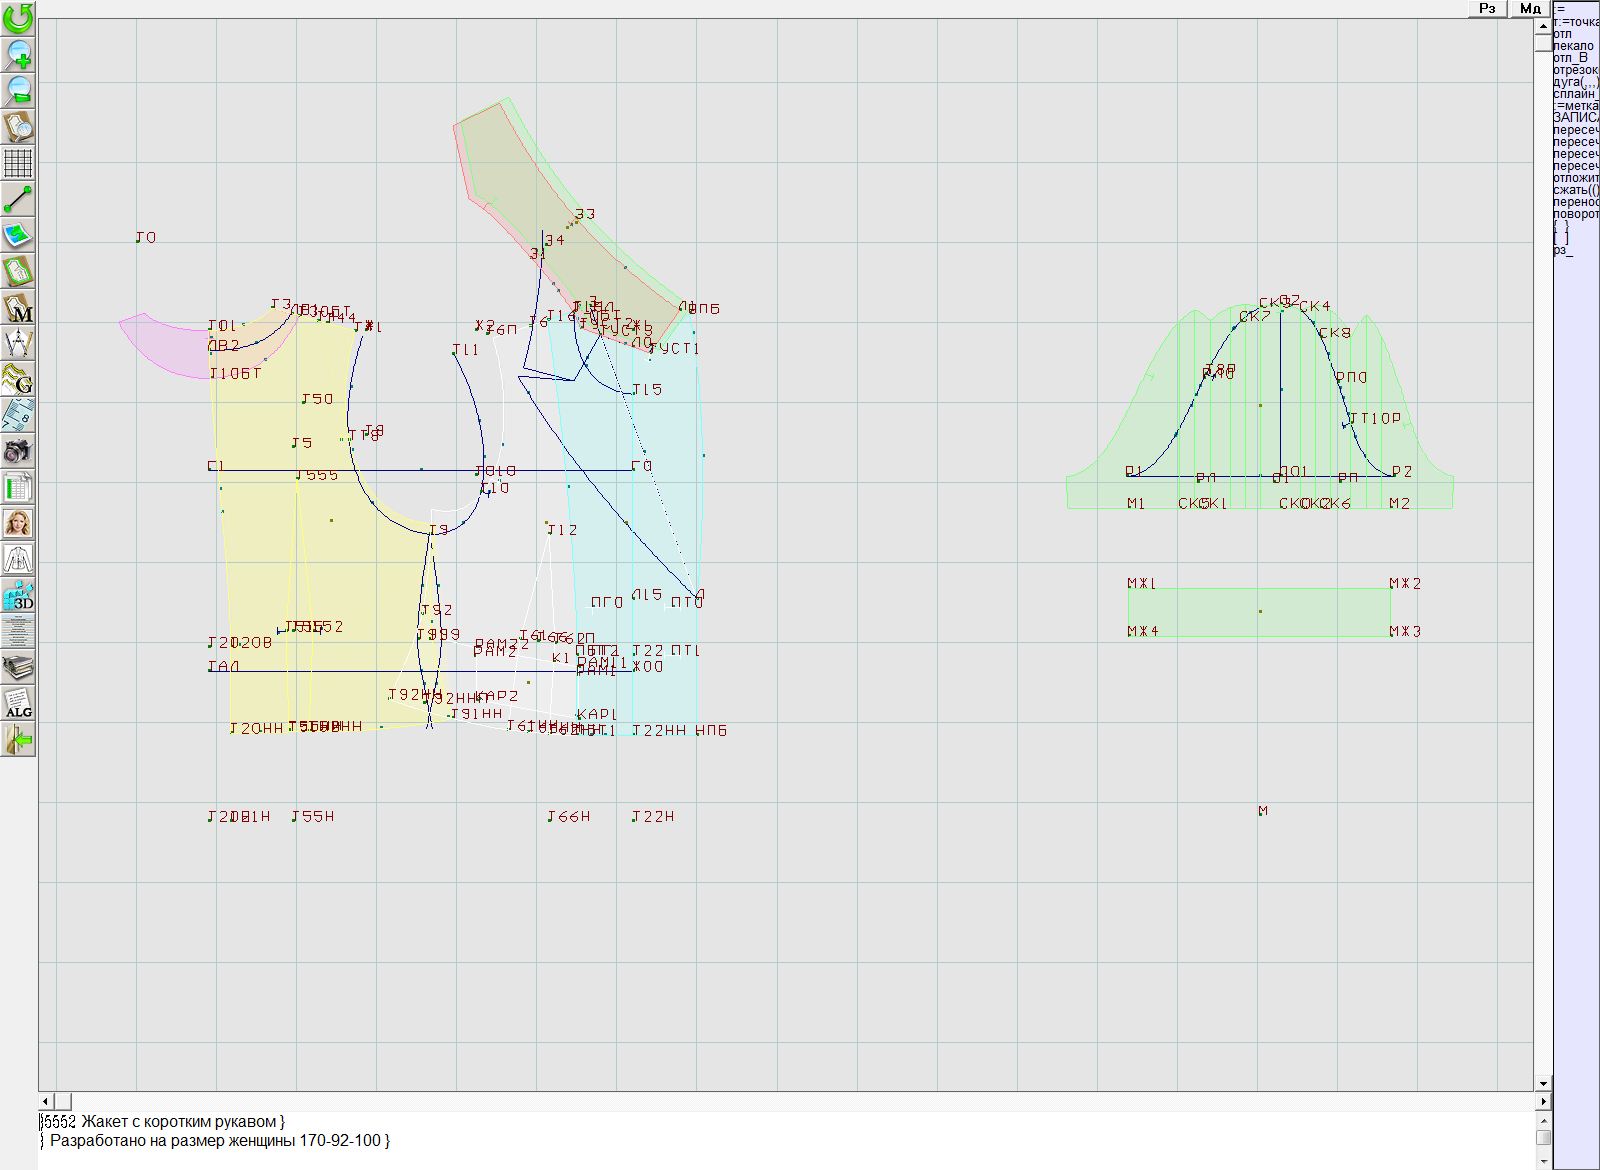Open the jacket sketch icon

(18, 559)
